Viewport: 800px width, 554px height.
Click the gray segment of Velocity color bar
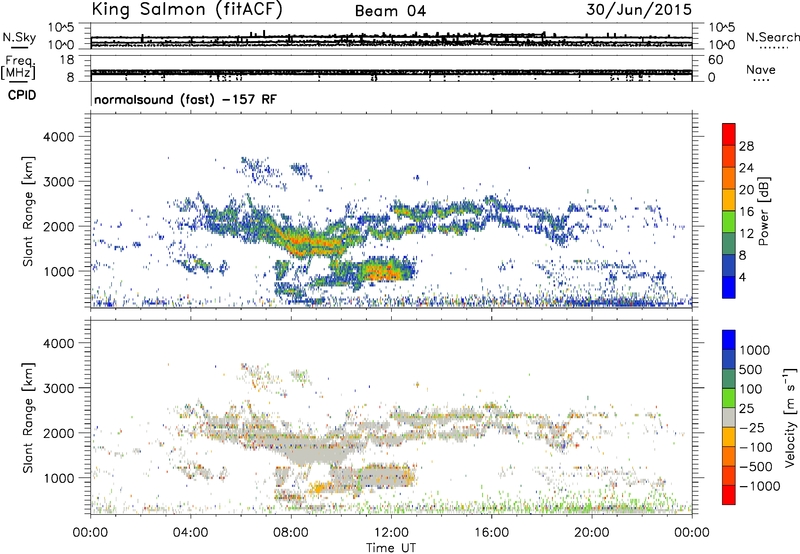click(x=729, y=418)
